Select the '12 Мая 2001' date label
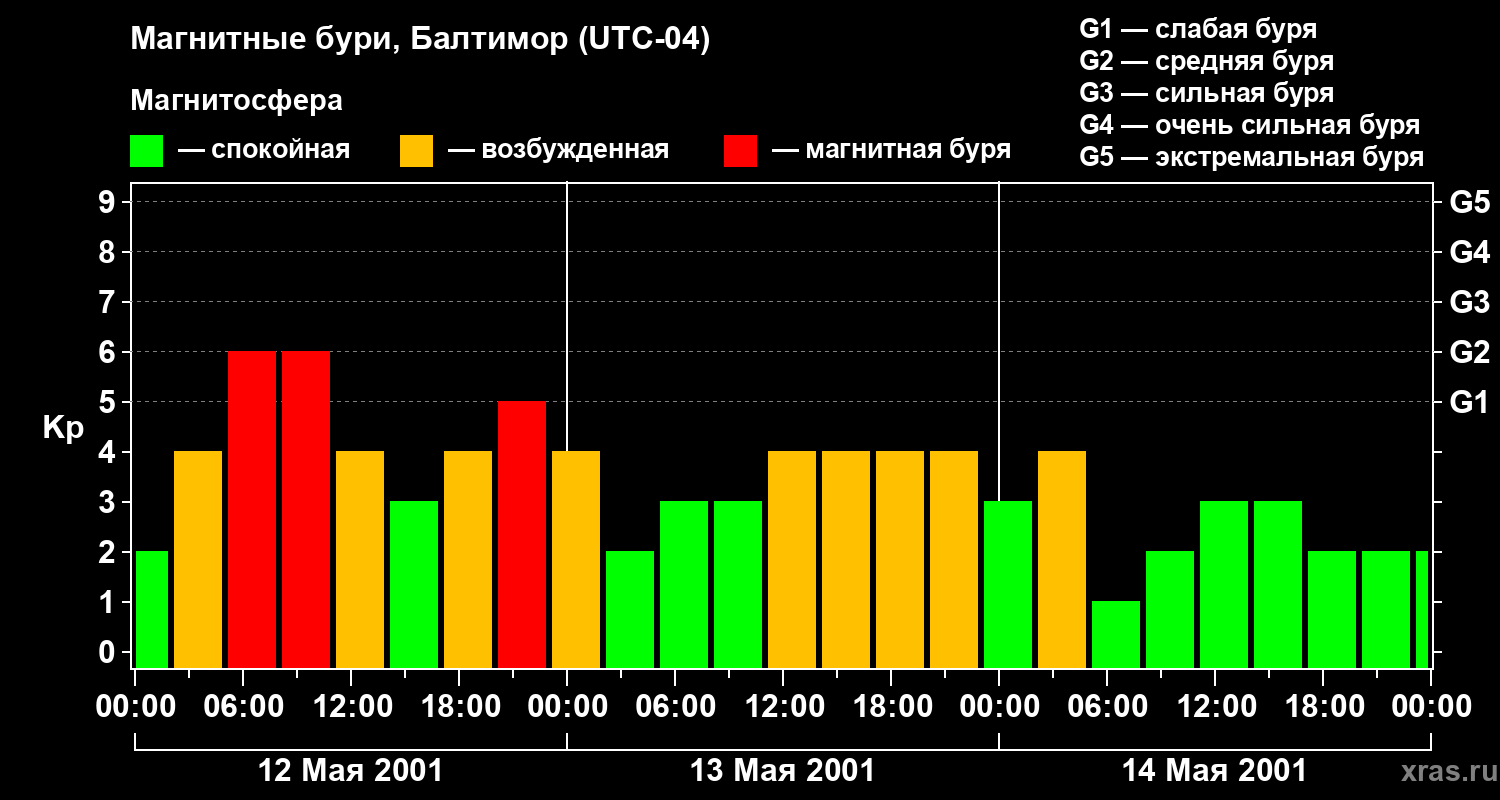Image resolution: width=1500 pixels, height=800 pixels. click(350, 771)
